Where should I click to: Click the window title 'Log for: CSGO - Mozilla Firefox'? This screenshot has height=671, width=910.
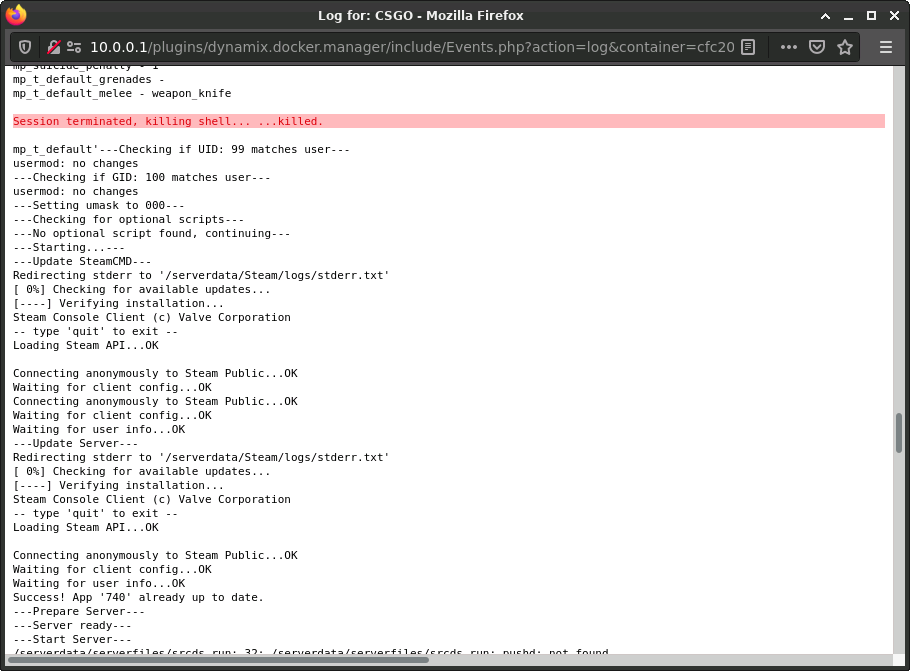tap(420, 16)
